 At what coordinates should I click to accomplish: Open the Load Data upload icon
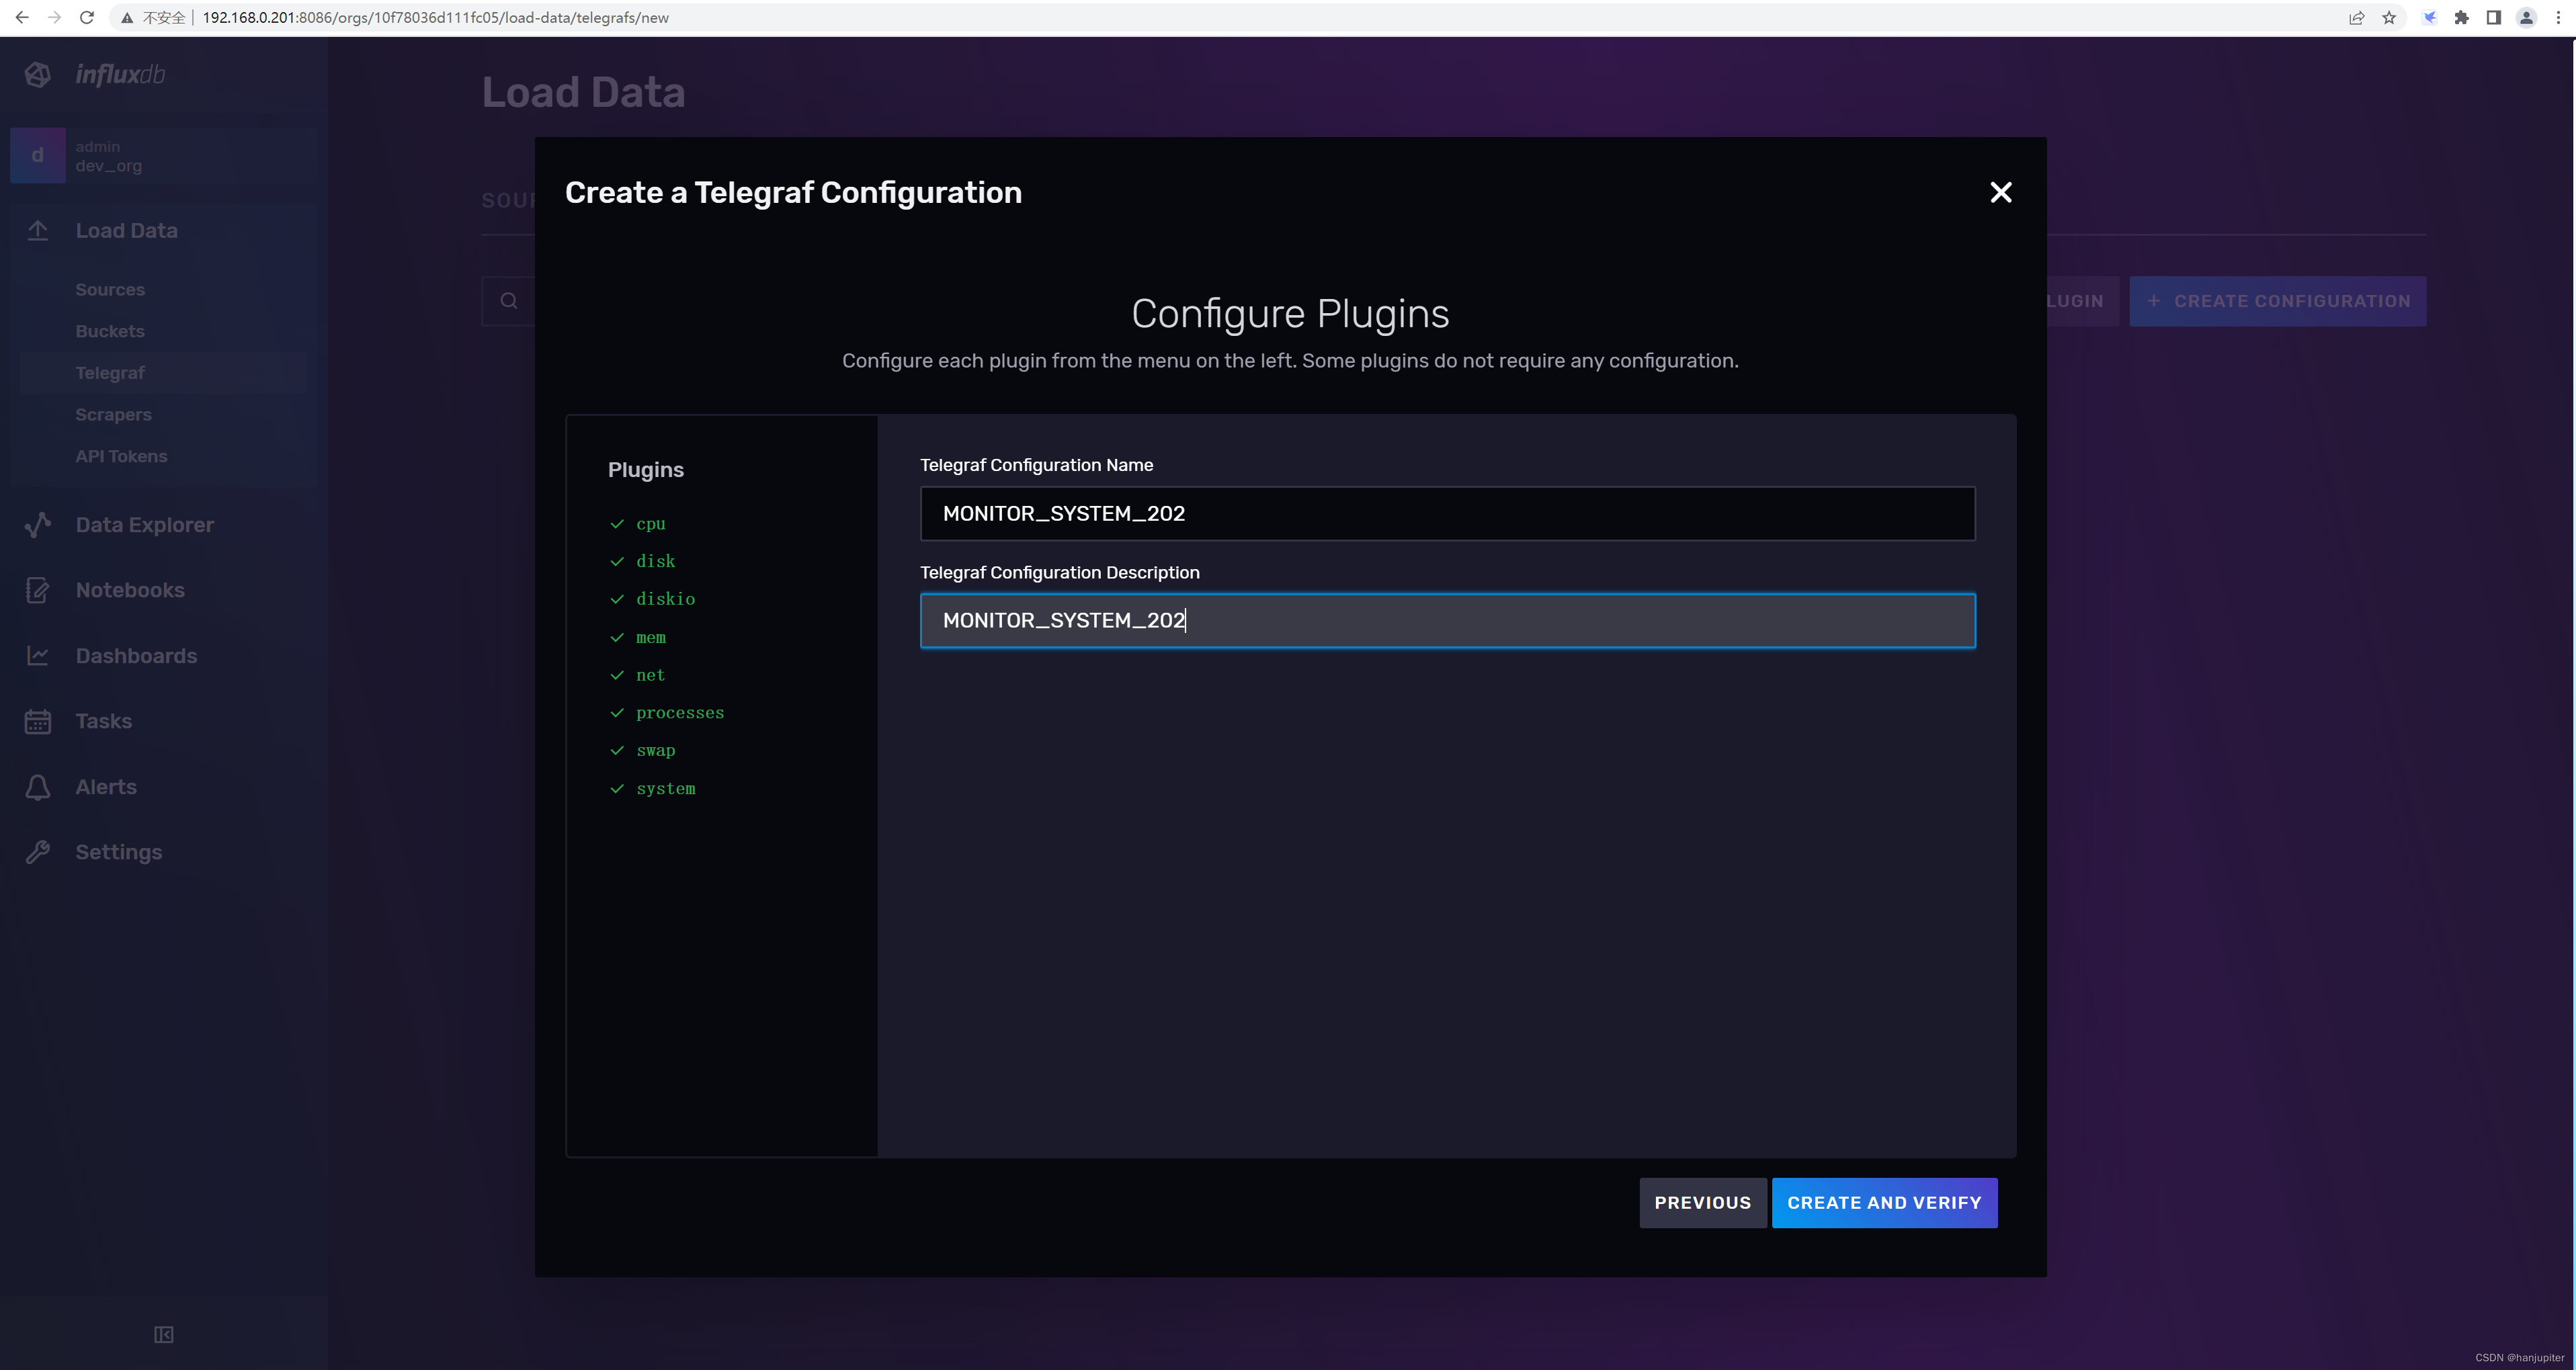click(x=38, y=231)
